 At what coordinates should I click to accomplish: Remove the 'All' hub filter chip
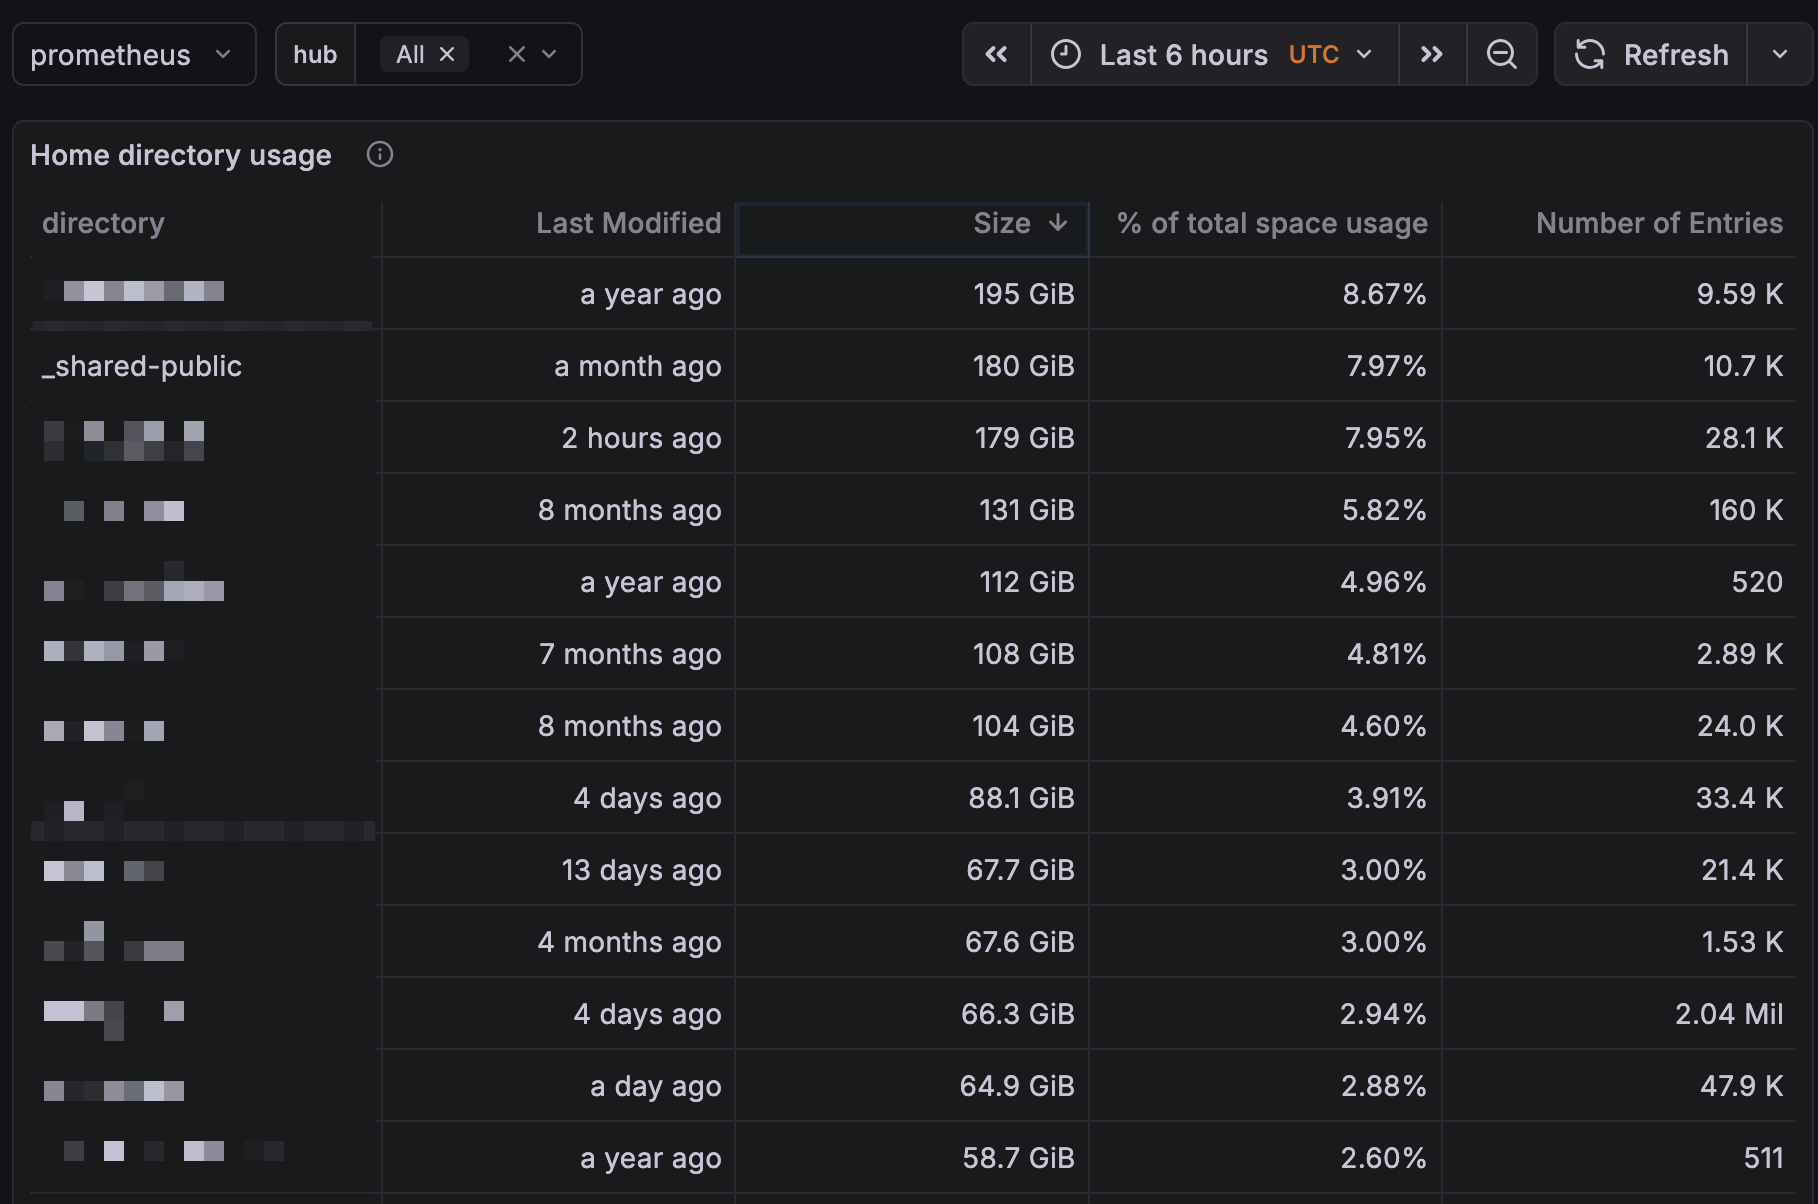[447, 54]
